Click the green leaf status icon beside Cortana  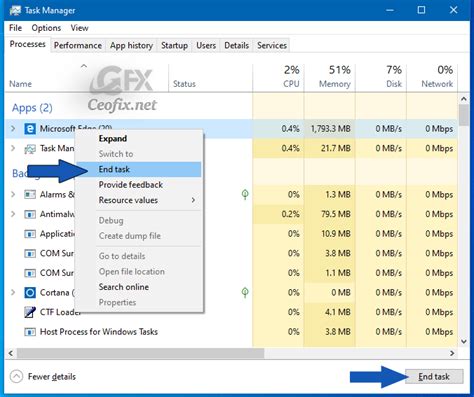pyautogui.click(x=245, y=293)
